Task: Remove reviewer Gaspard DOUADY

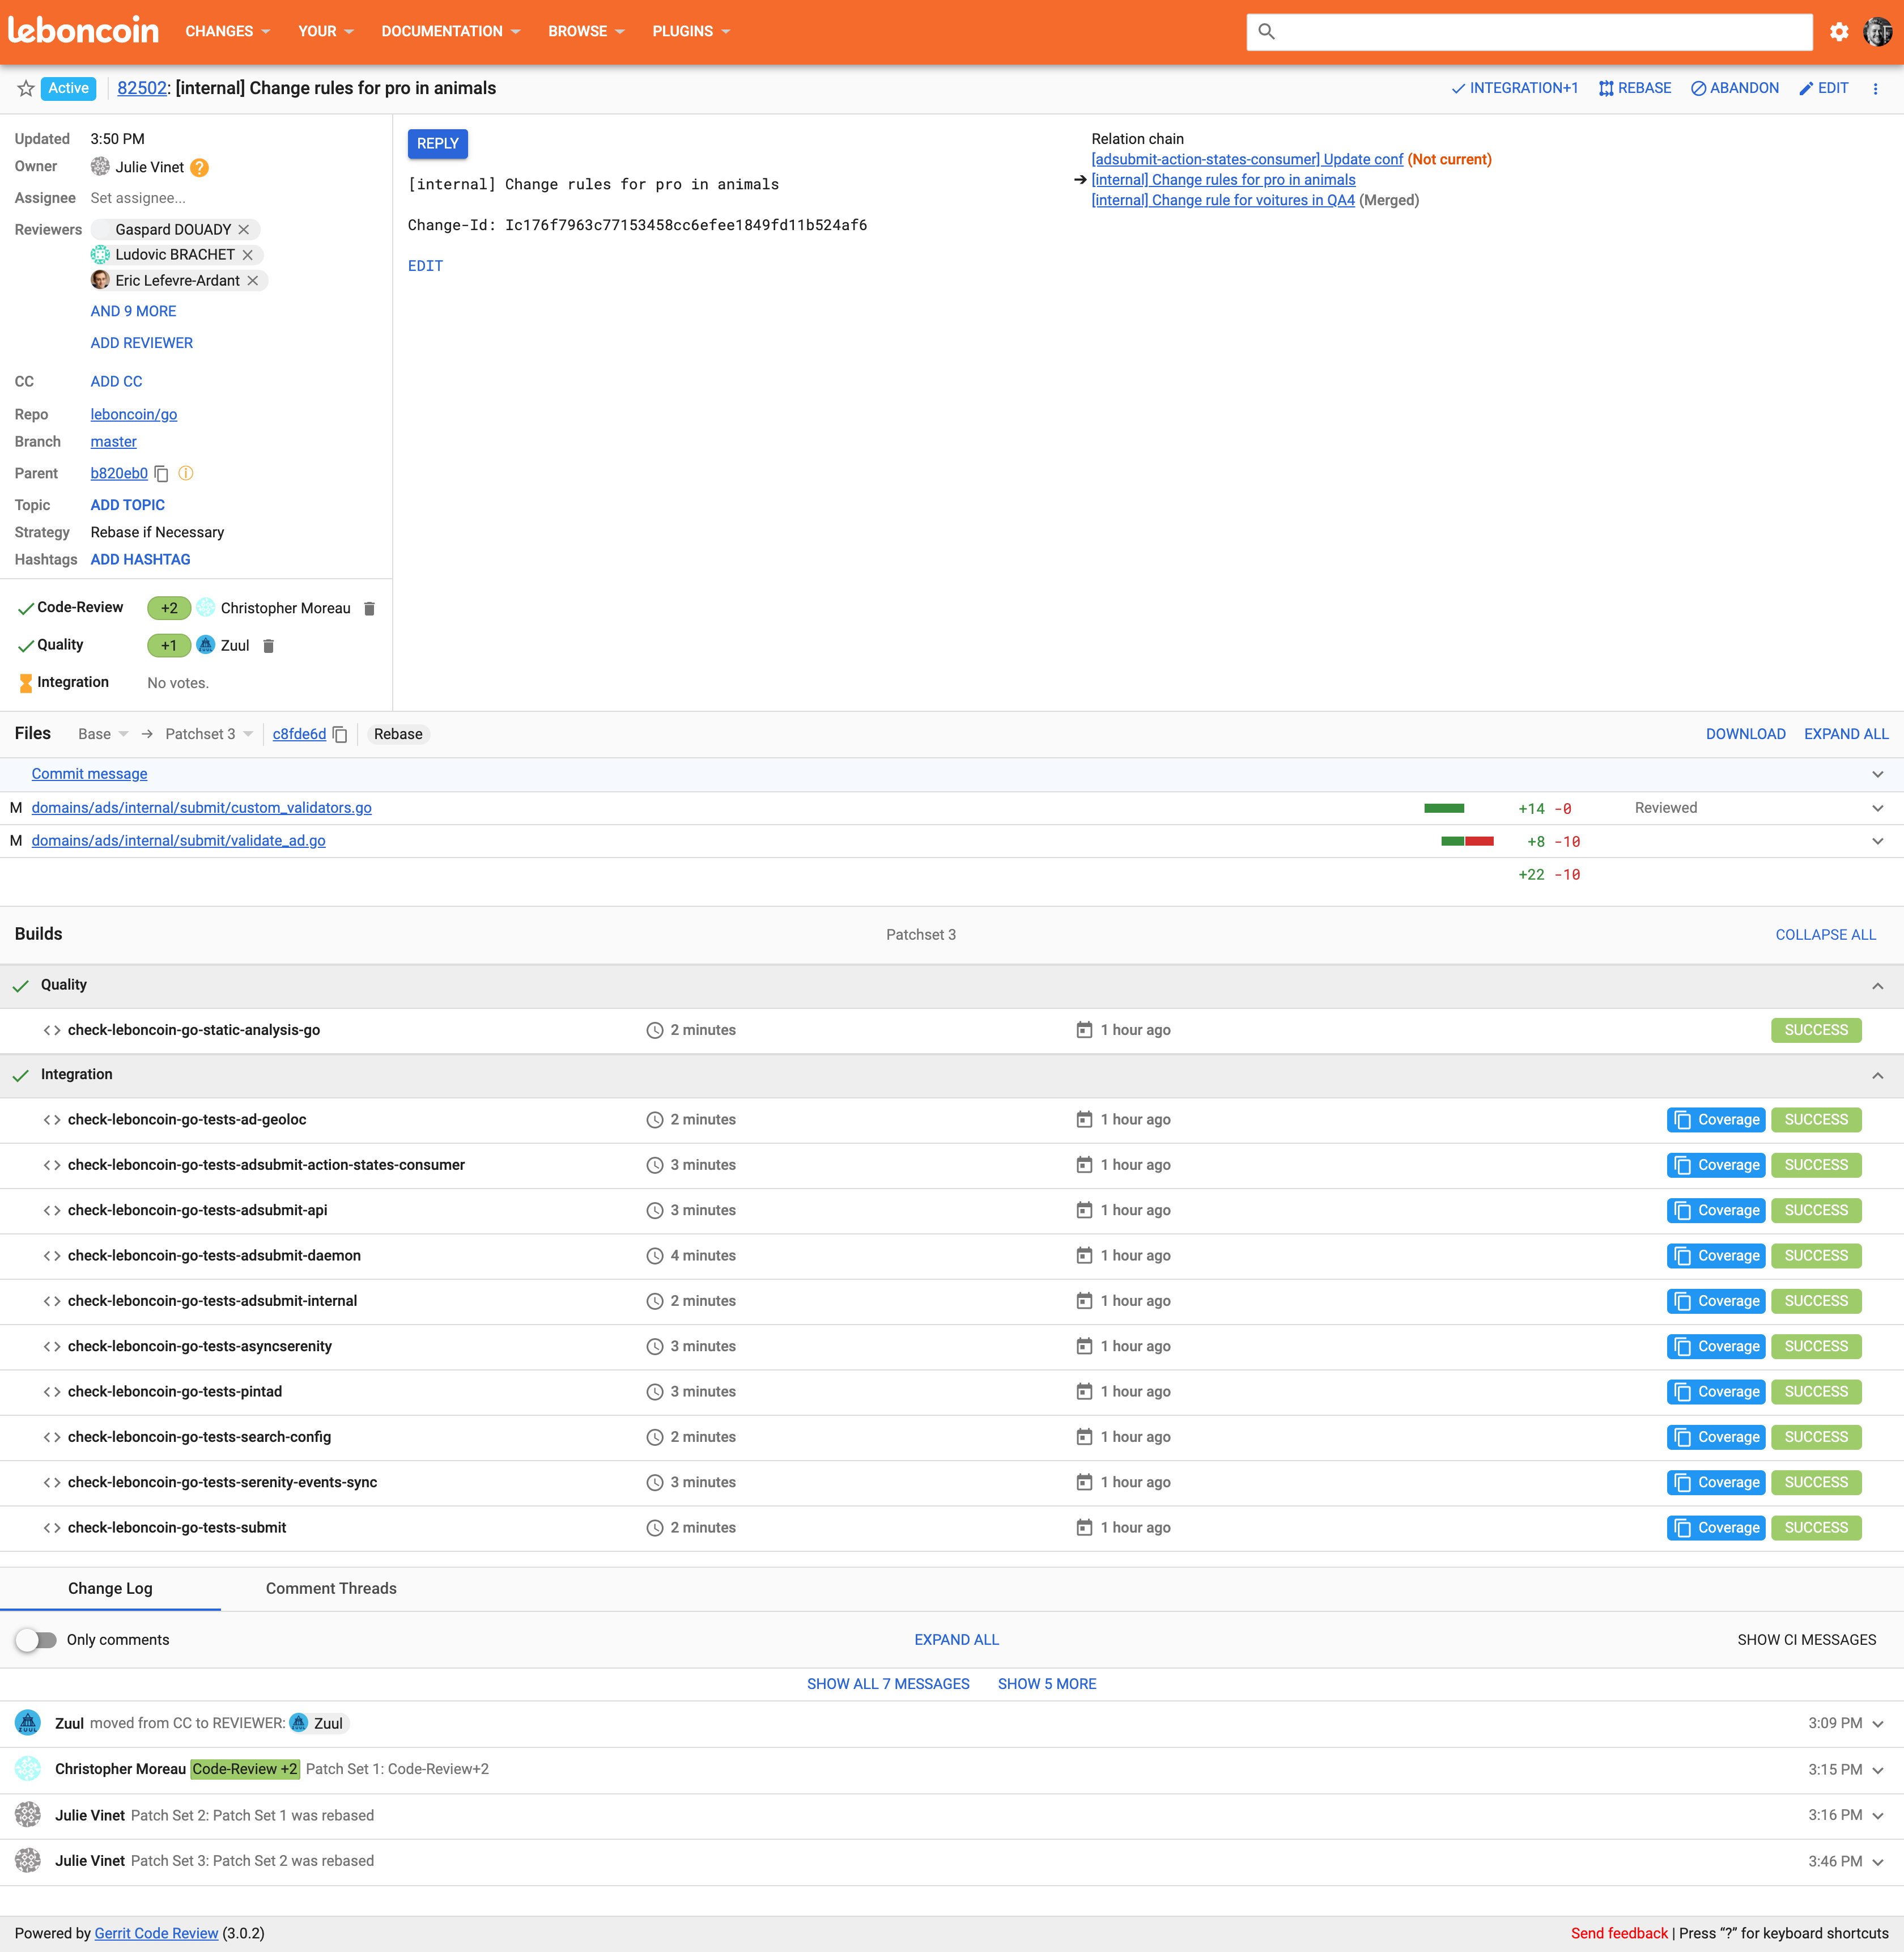Action: tap(244, 230)
